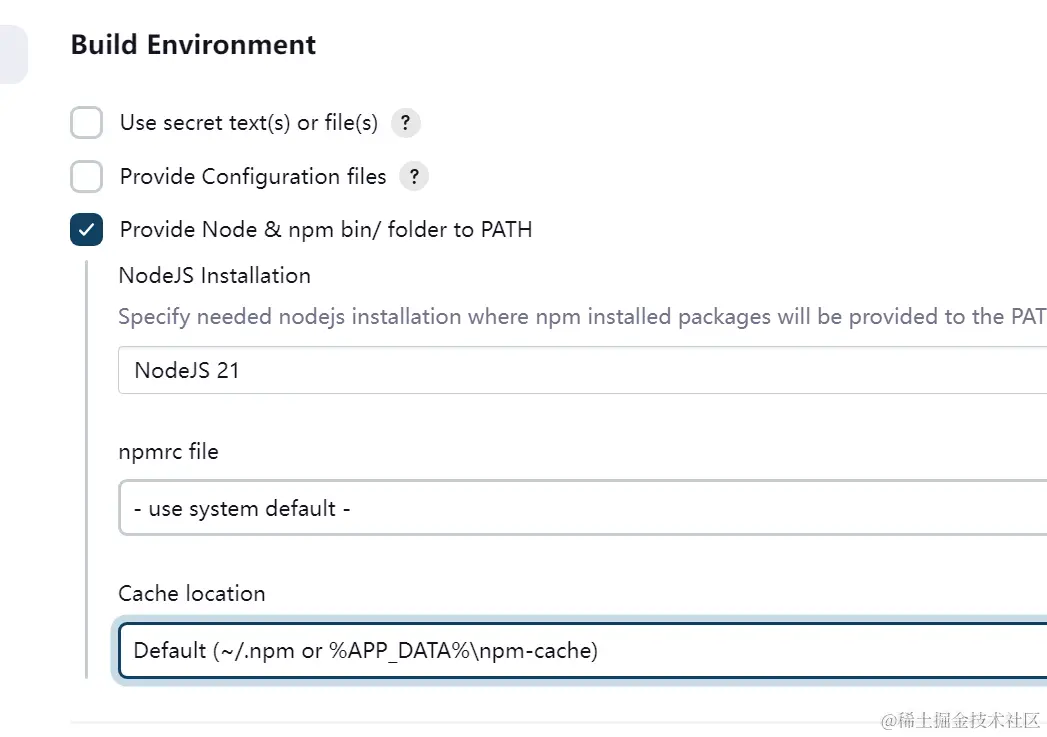1047x737 pixels.
Task: Click 'Provide Node & npm bin/ folder to PATH' text
Action: tap(326, 229)
